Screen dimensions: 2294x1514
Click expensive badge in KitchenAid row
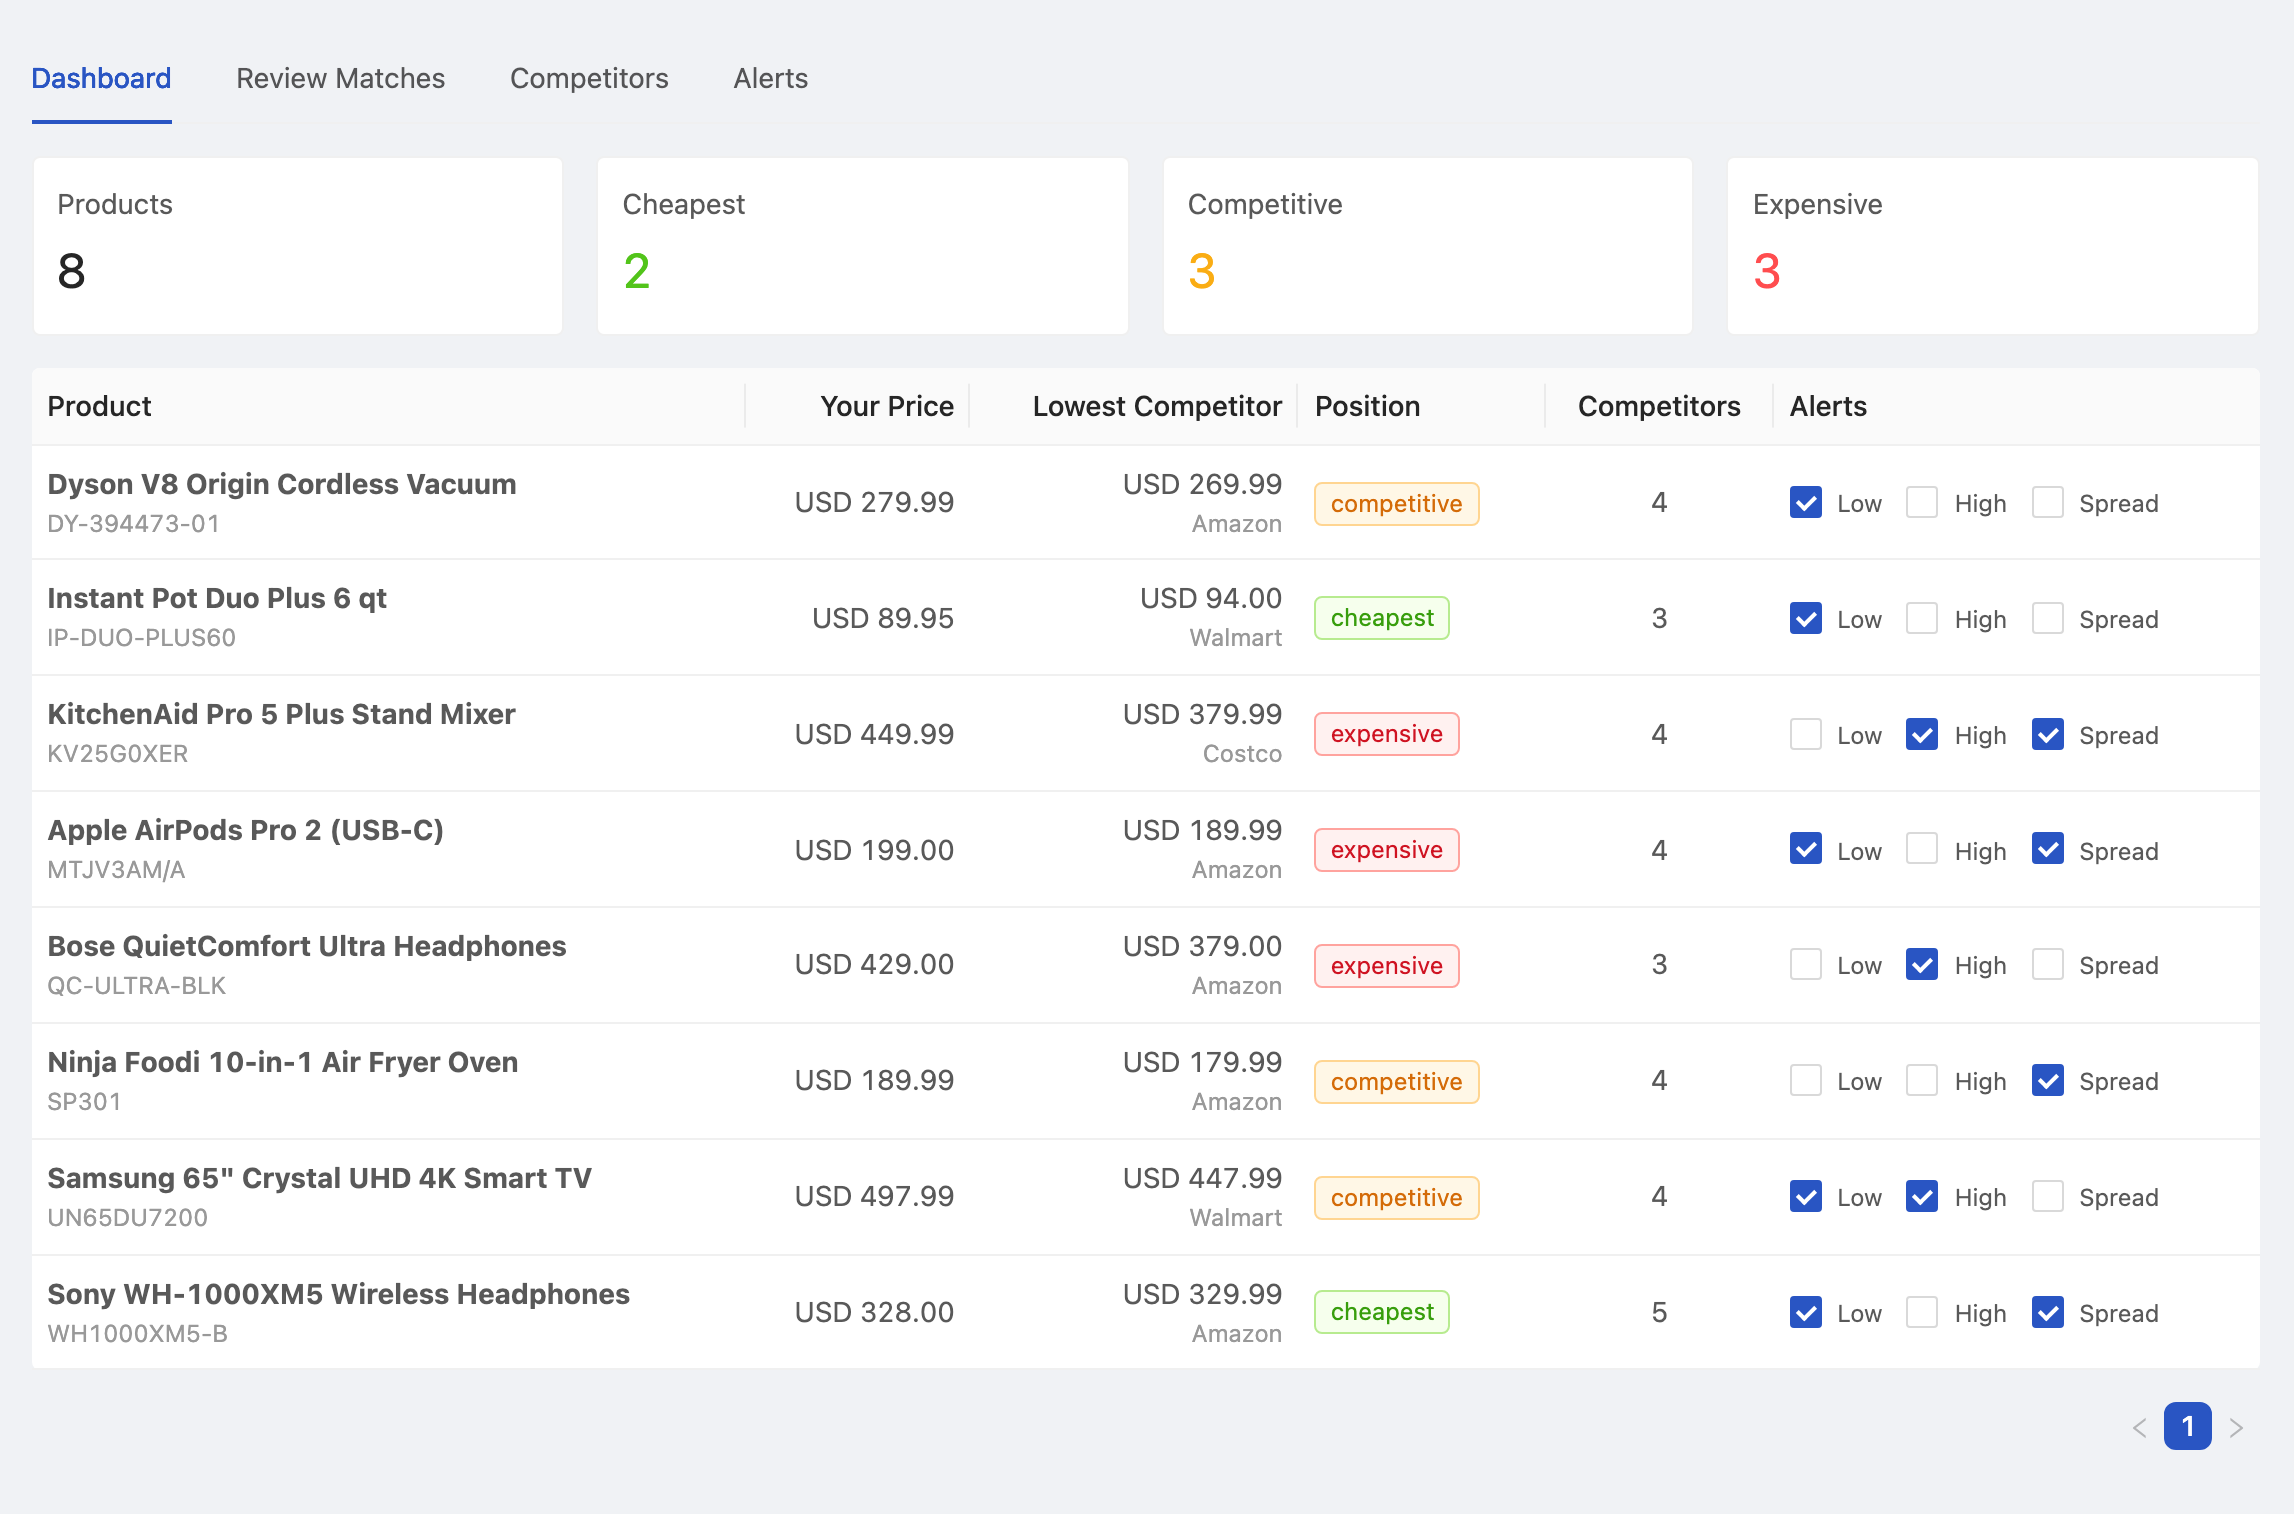pos(1386,734)
